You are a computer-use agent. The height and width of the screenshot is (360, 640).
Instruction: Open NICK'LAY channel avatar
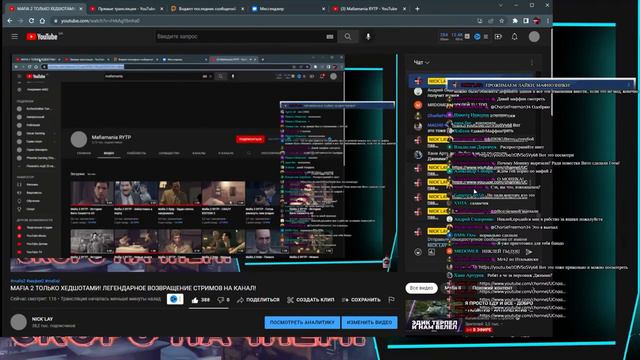(x=18, y=322)
